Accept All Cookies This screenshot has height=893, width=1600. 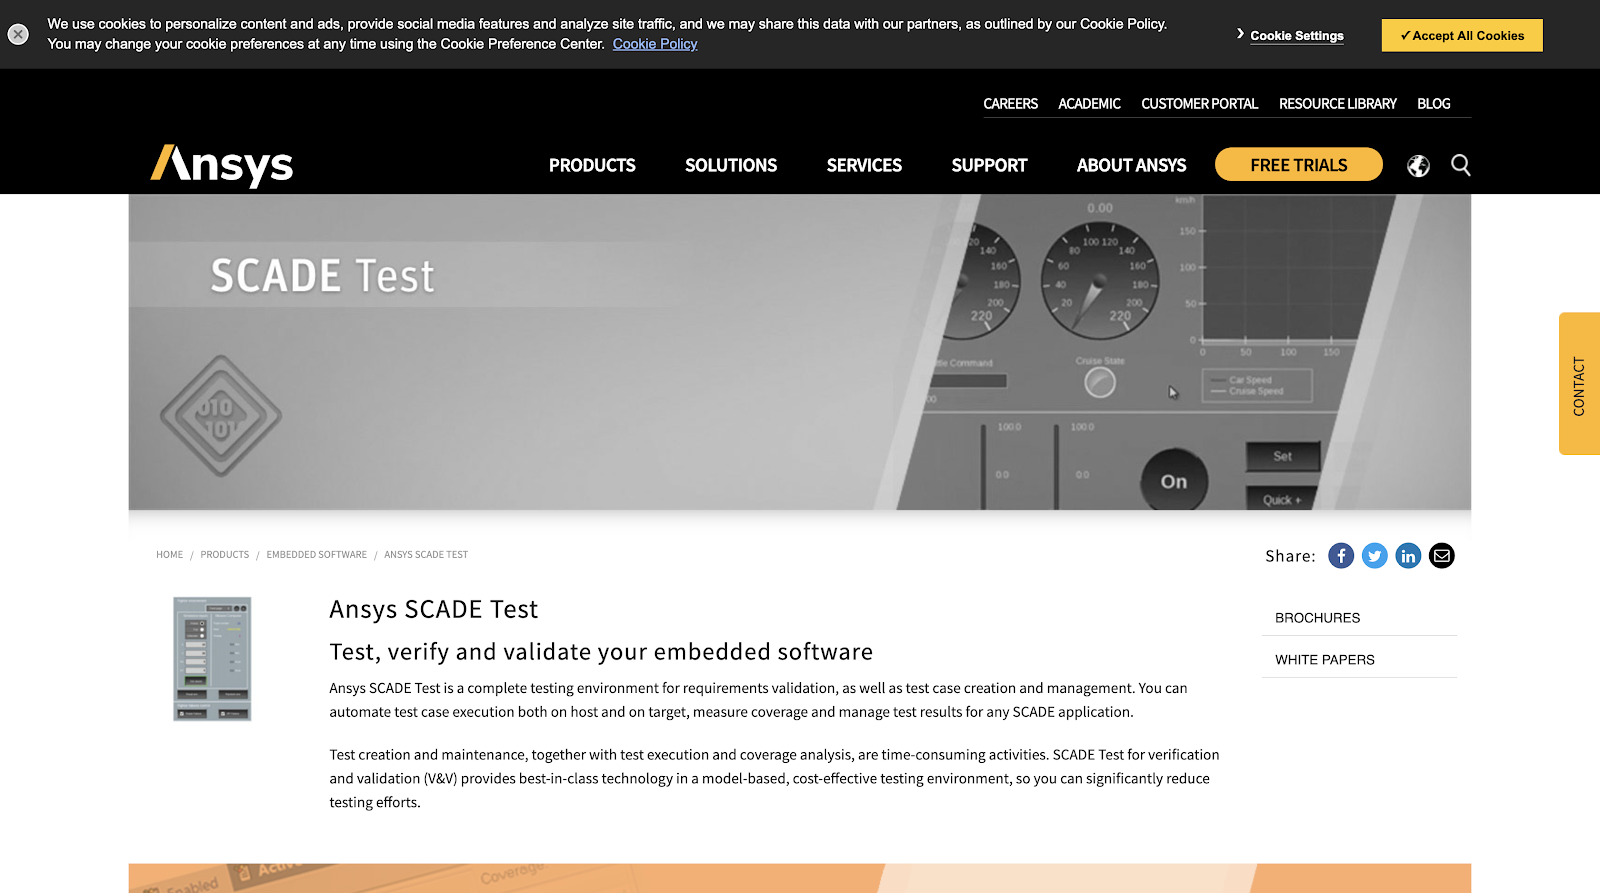pos(1462,35)
